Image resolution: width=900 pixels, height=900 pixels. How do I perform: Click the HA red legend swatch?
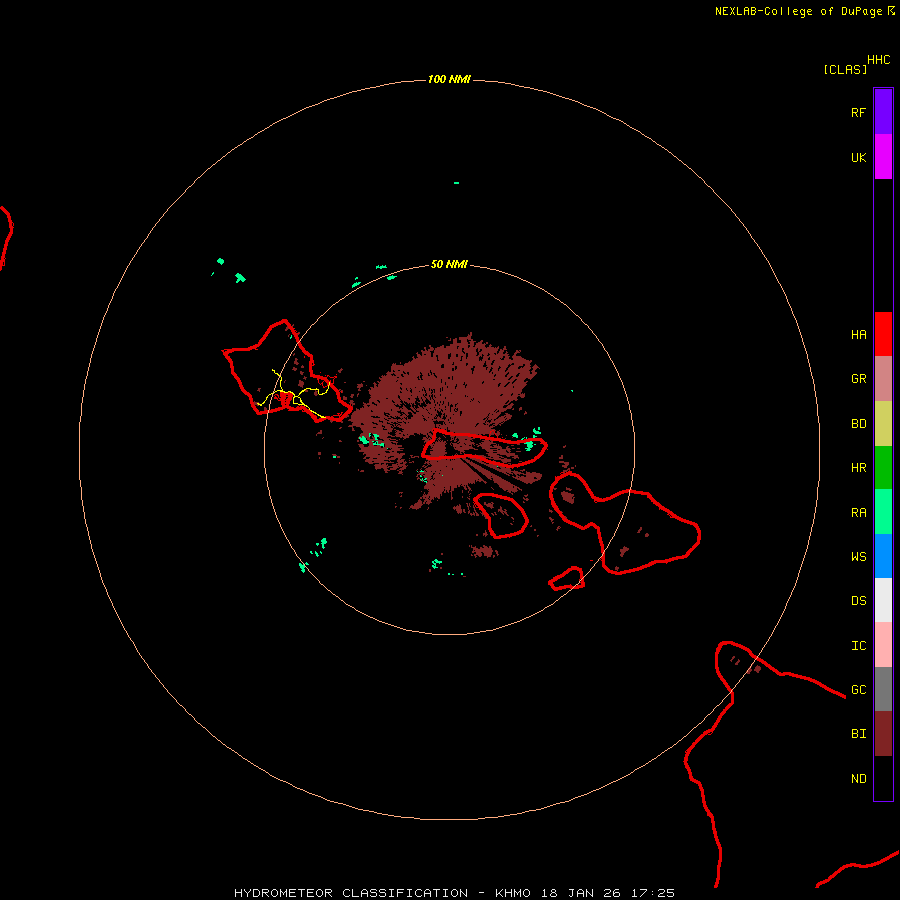tap(883, 334)
